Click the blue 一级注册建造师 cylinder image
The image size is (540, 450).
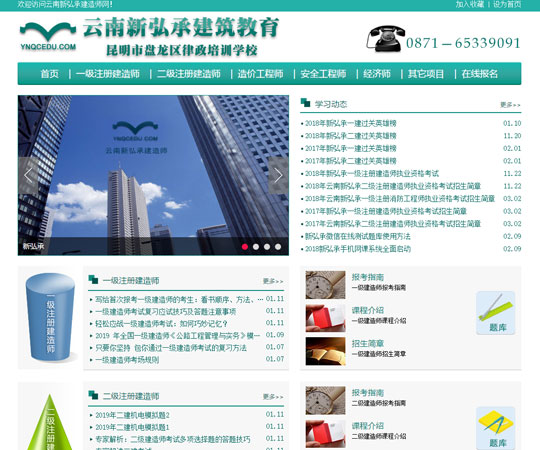50,317
